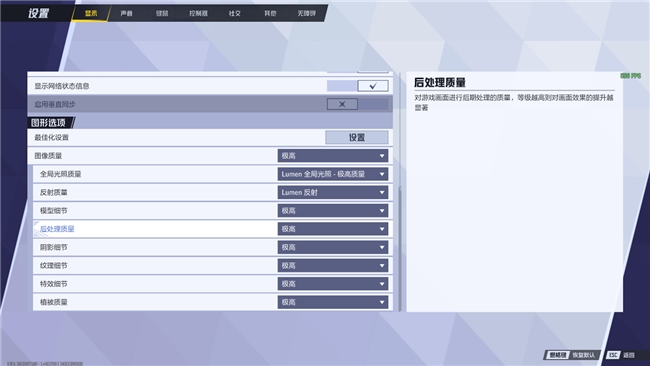650x366 pixels.
Task: Go to the 控制器 tab
Action: (198, 13)
